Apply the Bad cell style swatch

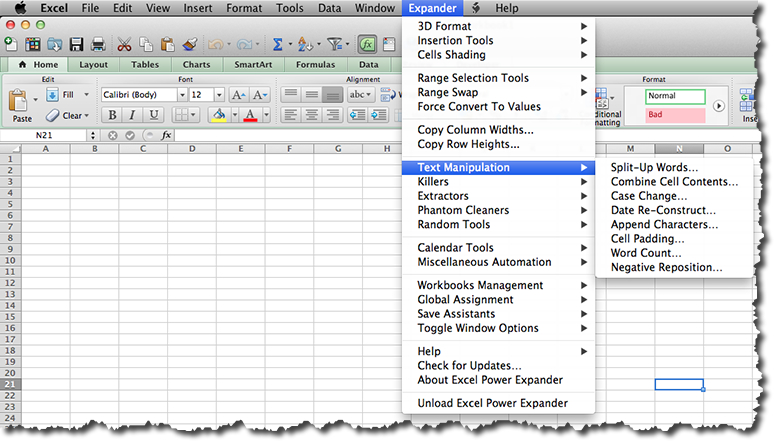coord(675,115)
